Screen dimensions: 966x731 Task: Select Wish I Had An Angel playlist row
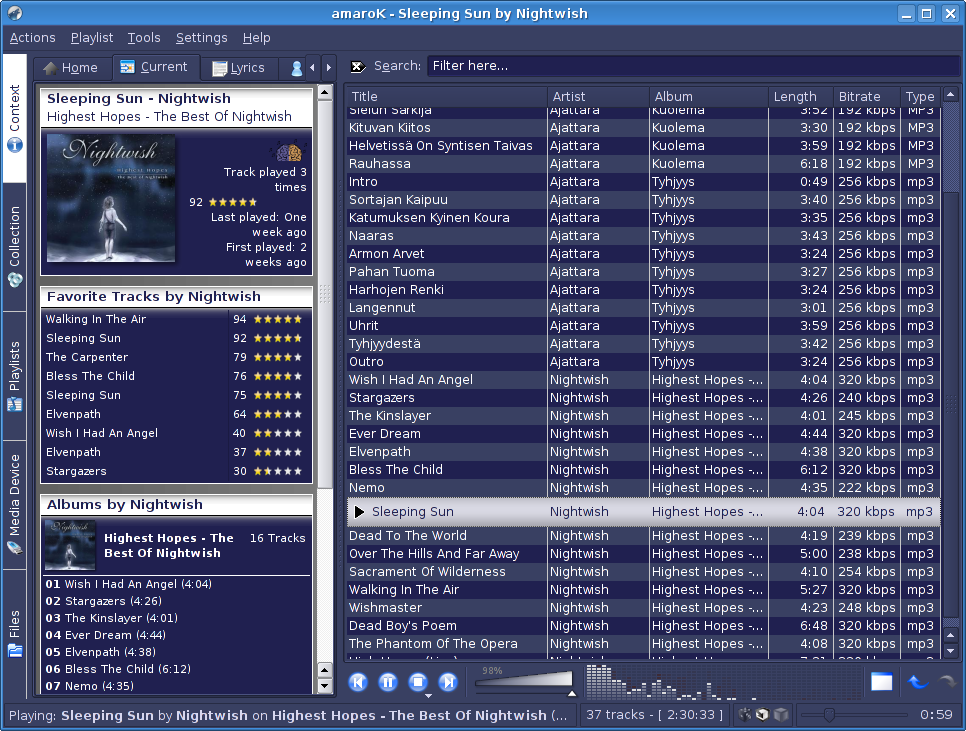643,380
